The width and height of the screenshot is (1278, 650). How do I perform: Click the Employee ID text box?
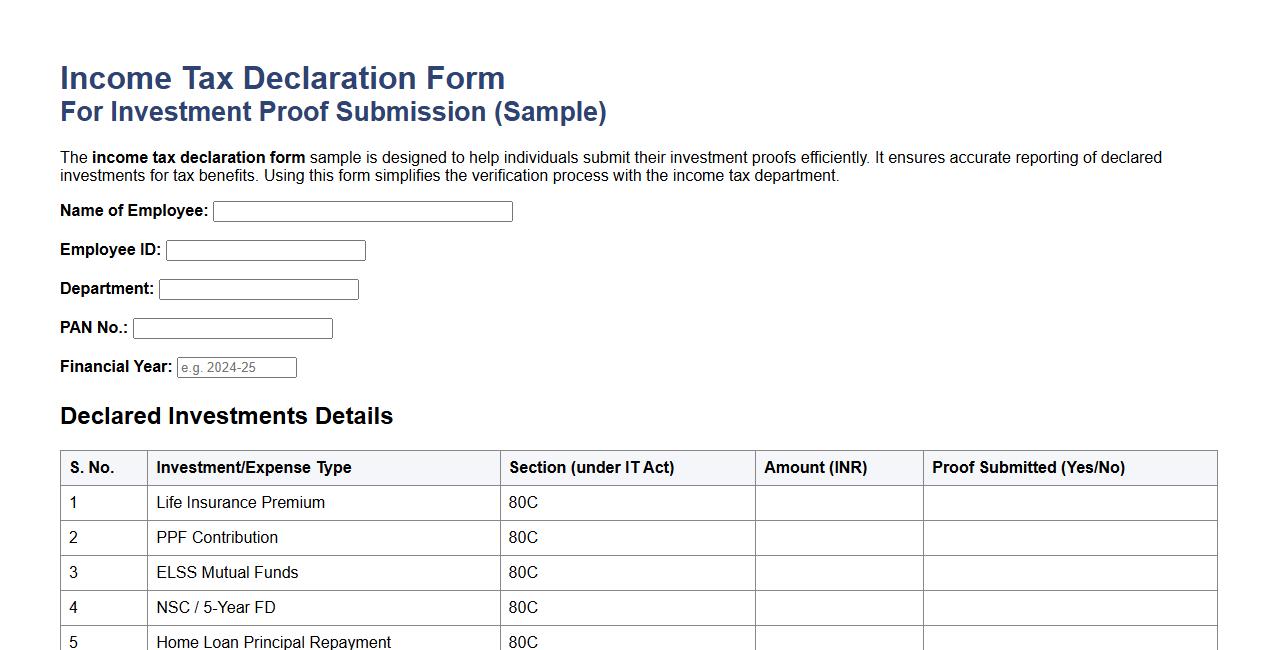click(x=265, y=250)
